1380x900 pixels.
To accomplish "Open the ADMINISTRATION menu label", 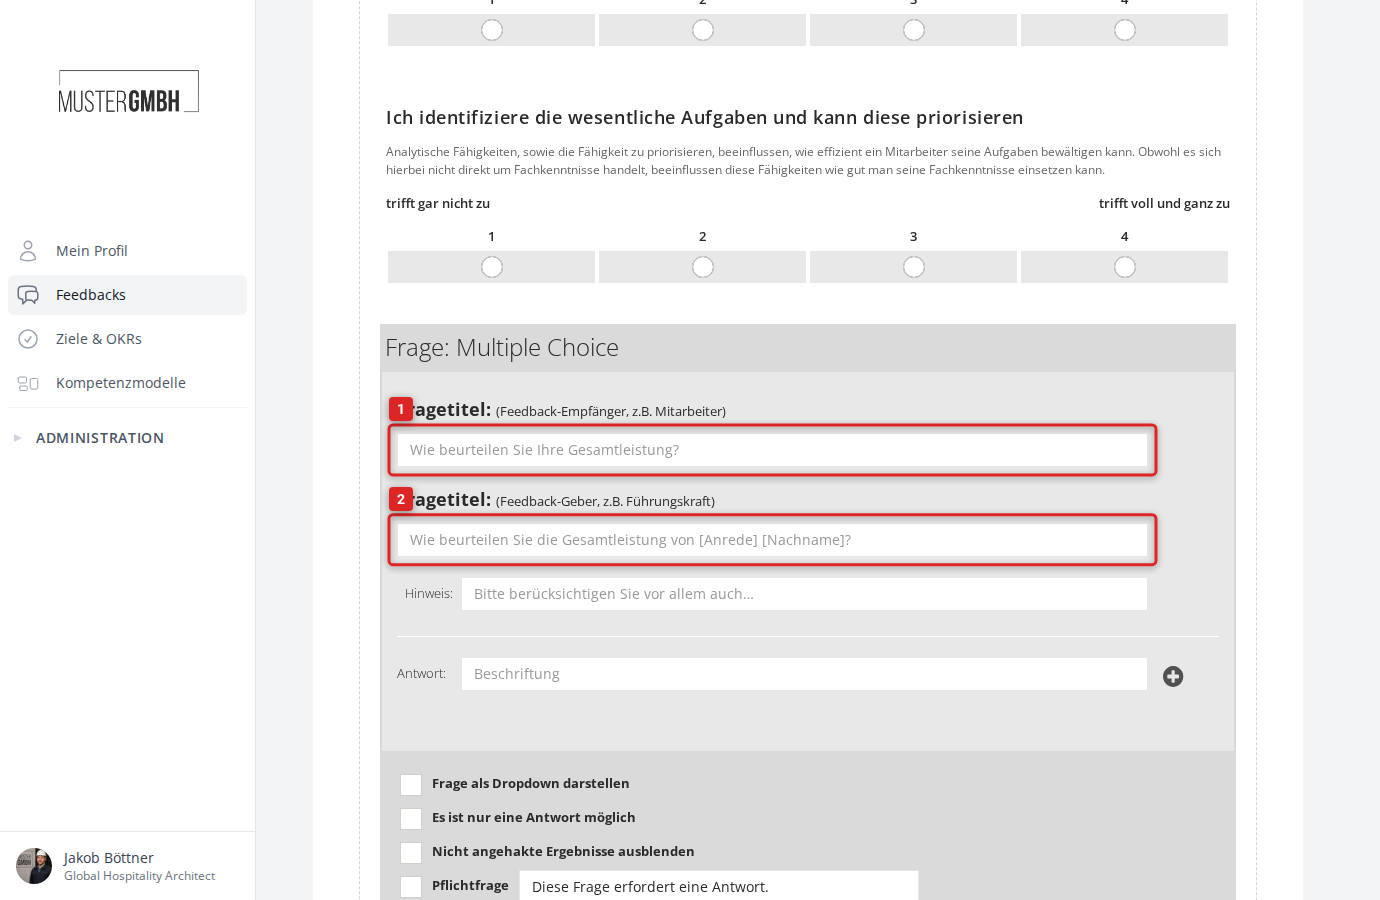I will tap(100, 438).
